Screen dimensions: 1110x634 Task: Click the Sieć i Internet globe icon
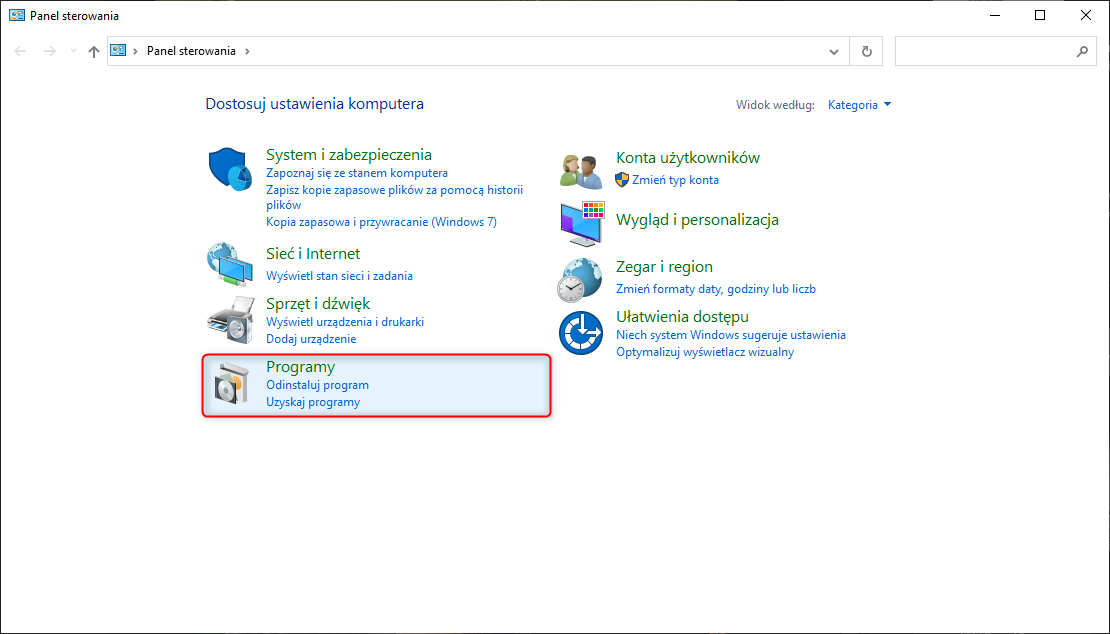point(232,264)
